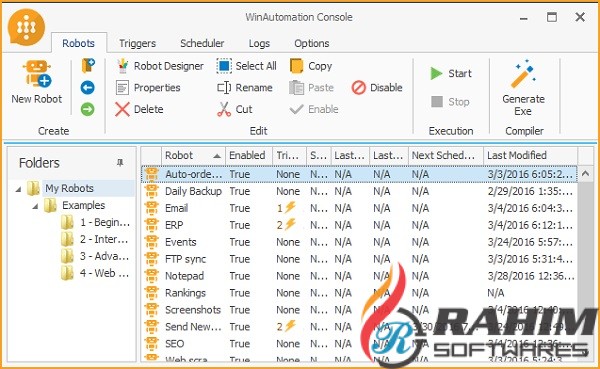Click the Enable command
Viewport: 600px width, 369px height.
(314, 109)
